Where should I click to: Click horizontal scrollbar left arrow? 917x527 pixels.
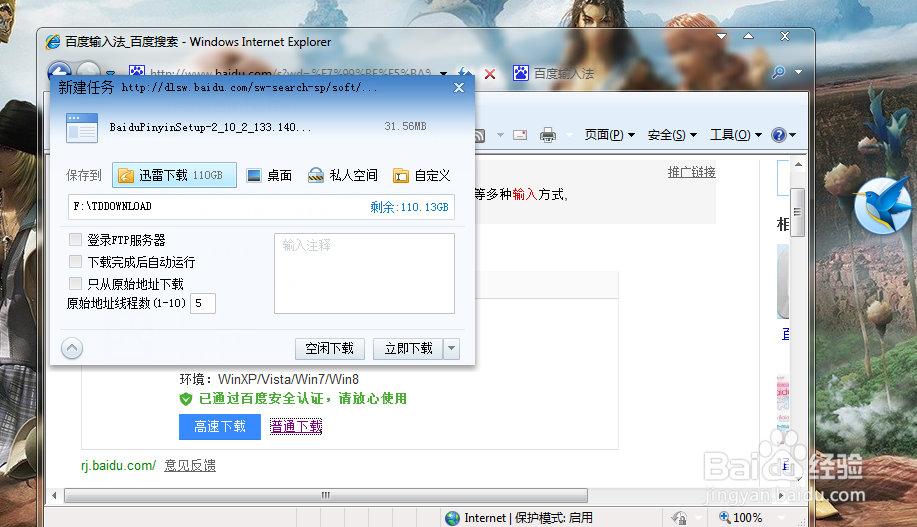pyautogui.click(x=54, y=495)
